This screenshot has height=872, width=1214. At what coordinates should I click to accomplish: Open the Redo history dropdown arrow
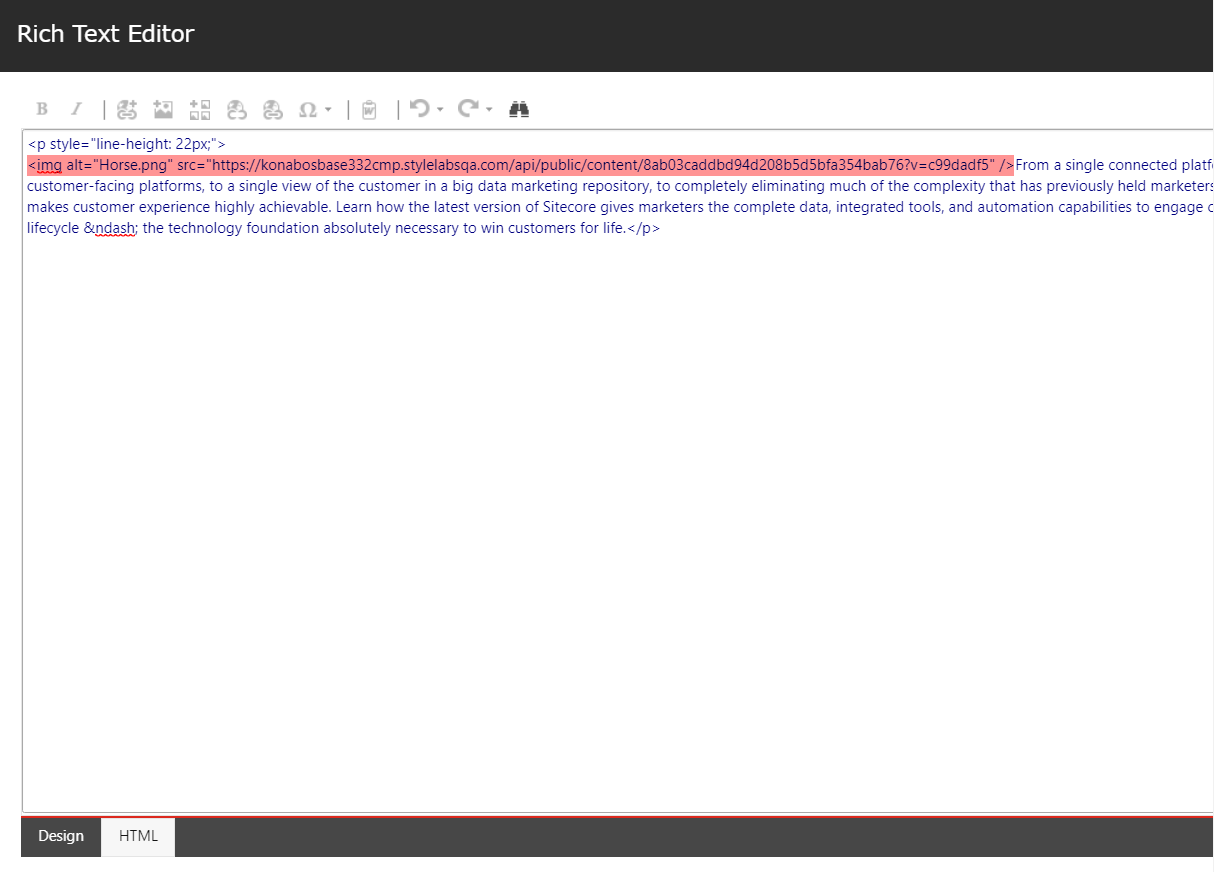(x=489, y=109)
